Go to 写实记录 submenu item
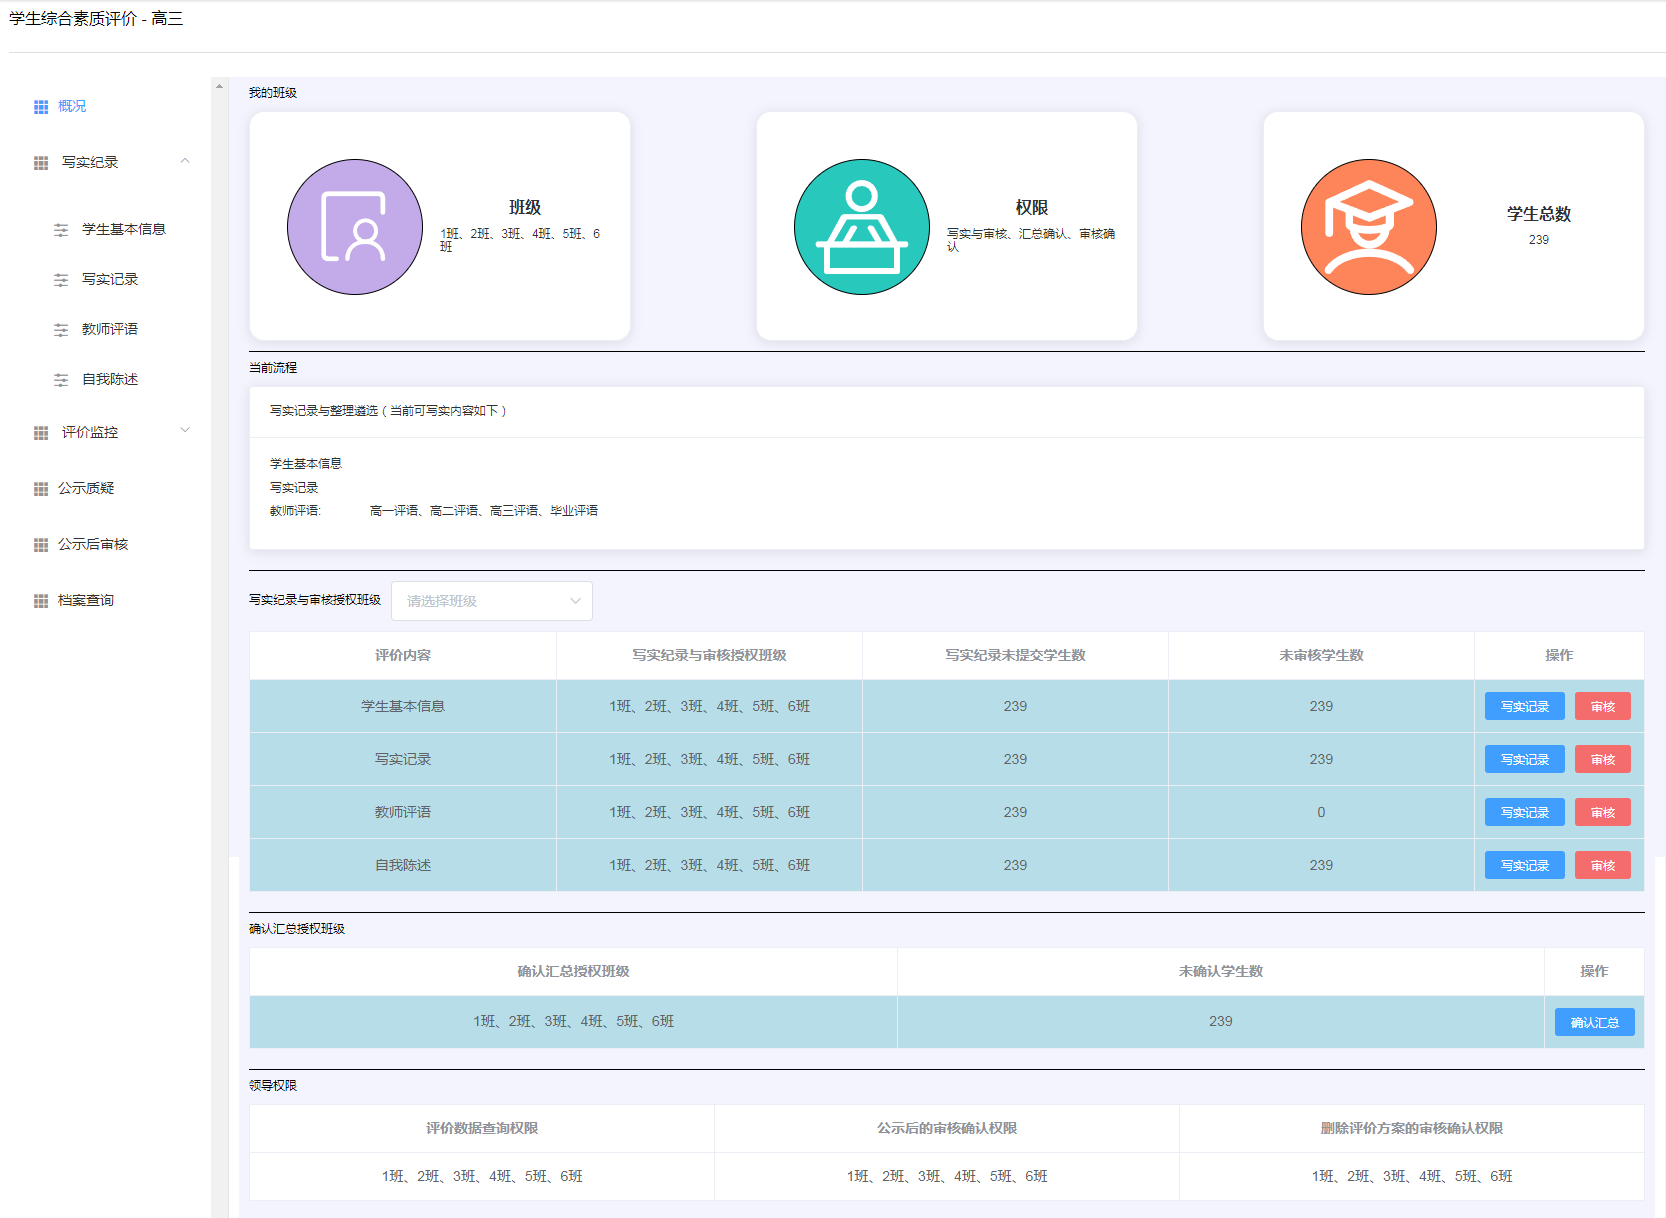Viewport: 1666px width, 1218px height. pos(110,279)
